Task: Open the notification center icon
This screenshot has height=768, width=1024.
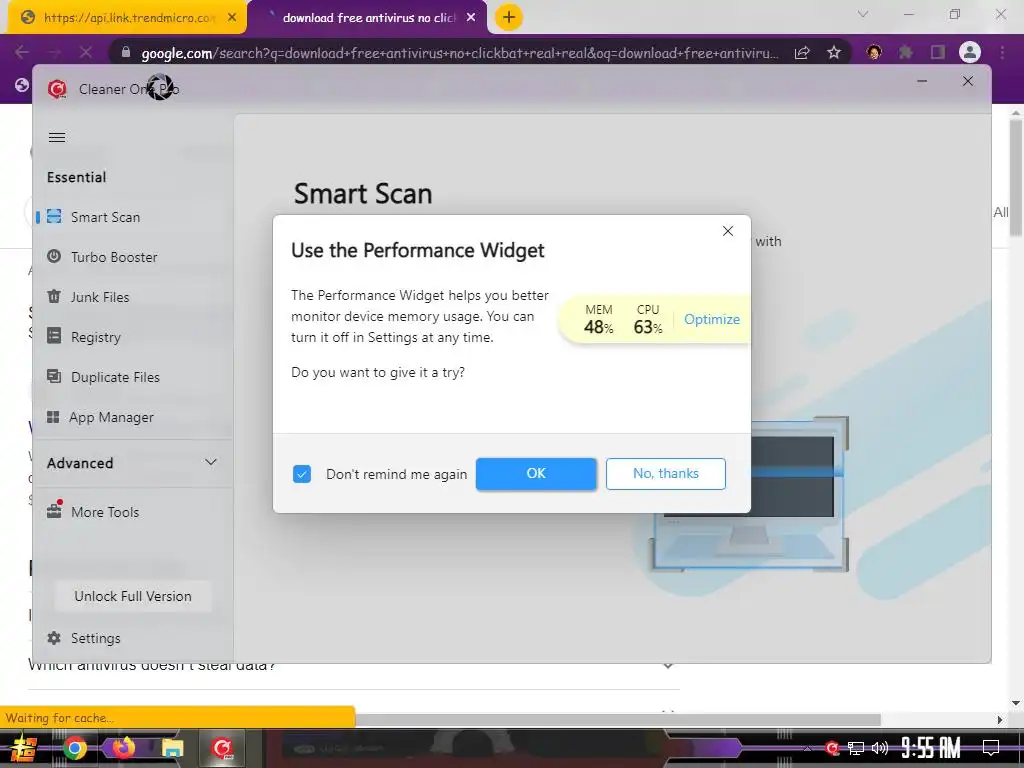Action: (991, 748)
